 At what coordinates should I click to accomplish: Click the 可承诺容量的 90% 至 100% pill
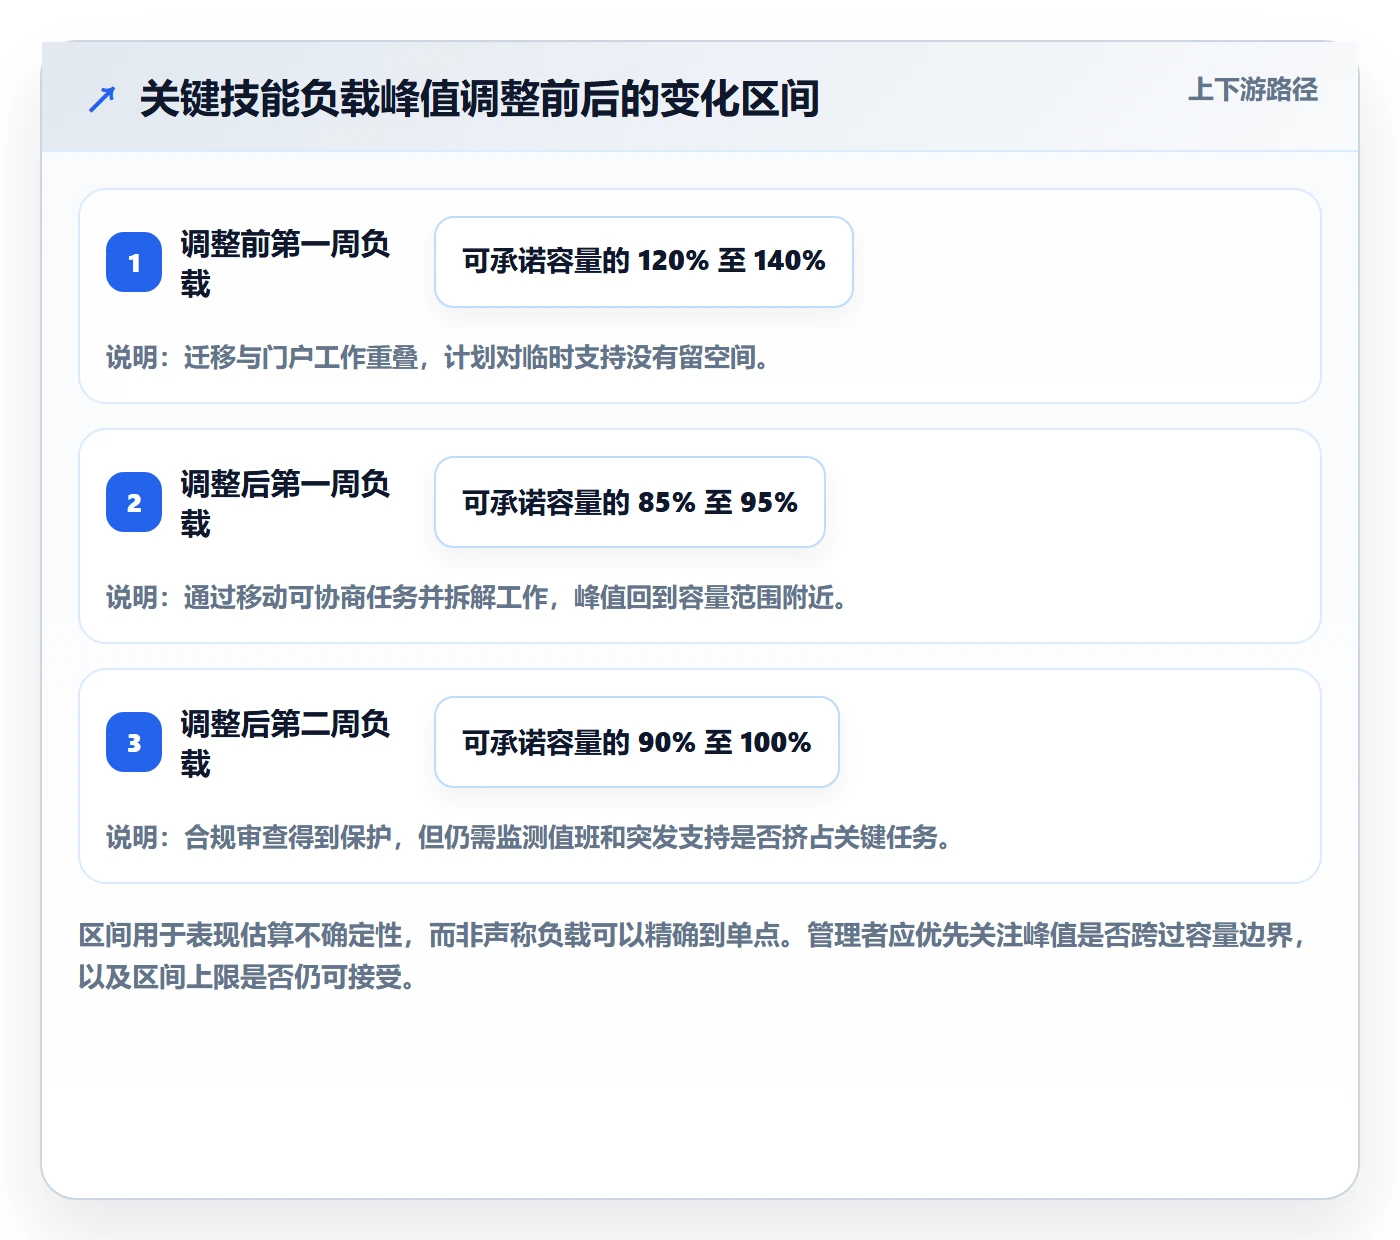637,742
